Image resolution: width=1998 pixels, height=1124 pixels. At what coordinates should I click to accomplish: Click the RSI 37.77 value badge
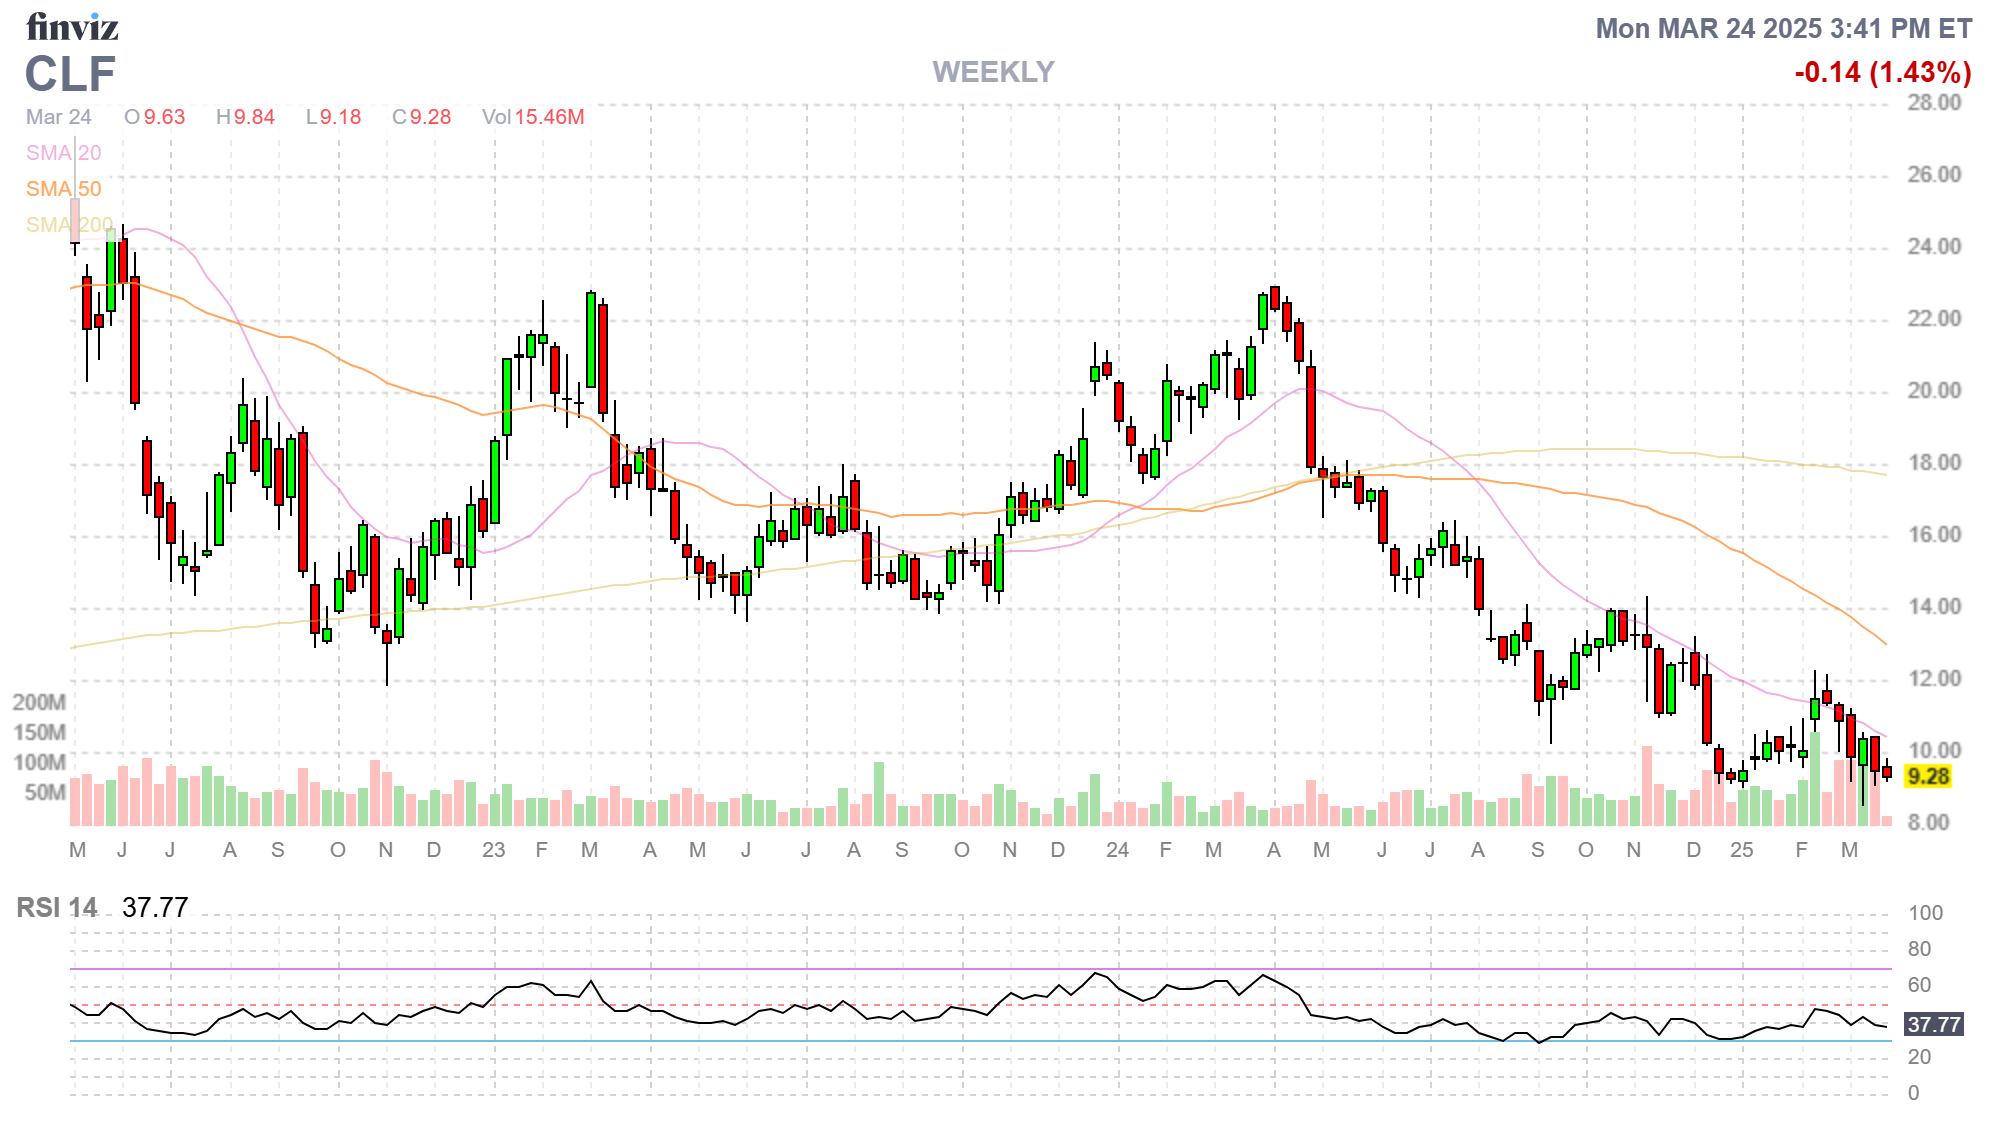1933,1024
